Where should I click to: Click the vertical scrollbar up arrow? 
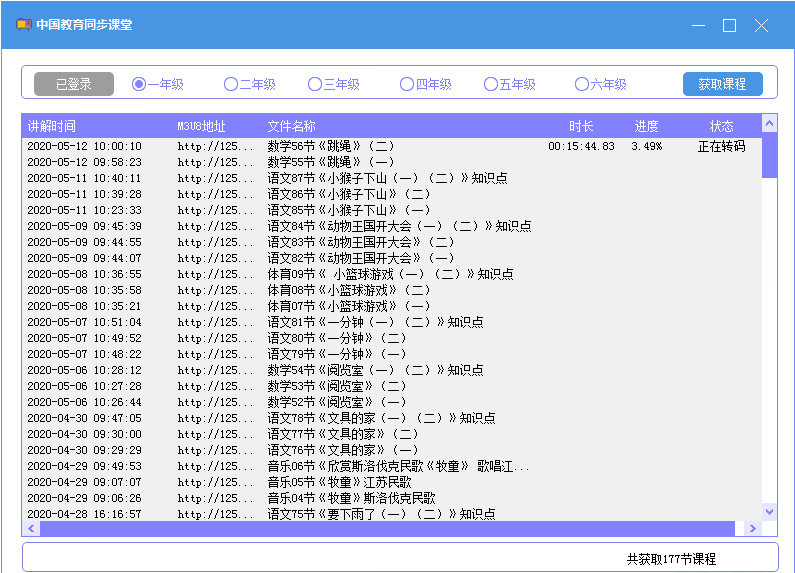pos(769,123)
